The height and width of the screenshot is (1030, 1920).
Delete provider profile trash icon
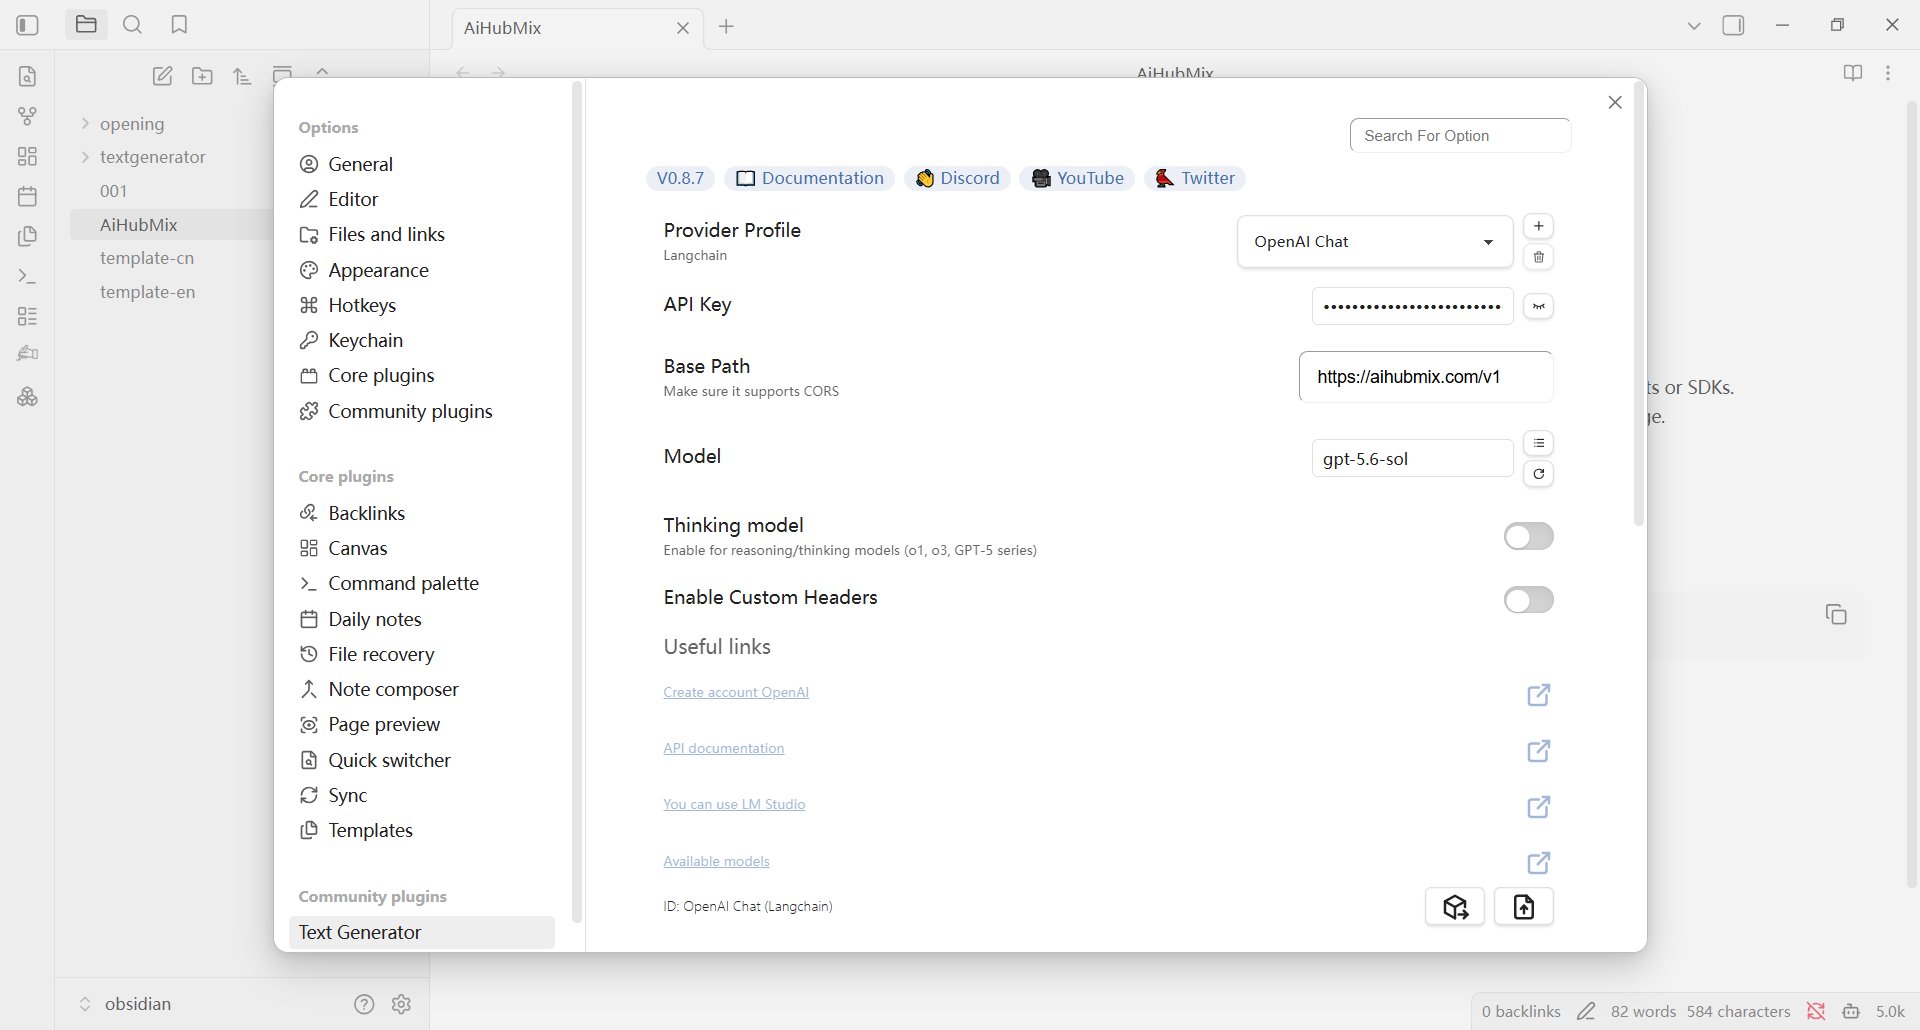(1539, 257)
